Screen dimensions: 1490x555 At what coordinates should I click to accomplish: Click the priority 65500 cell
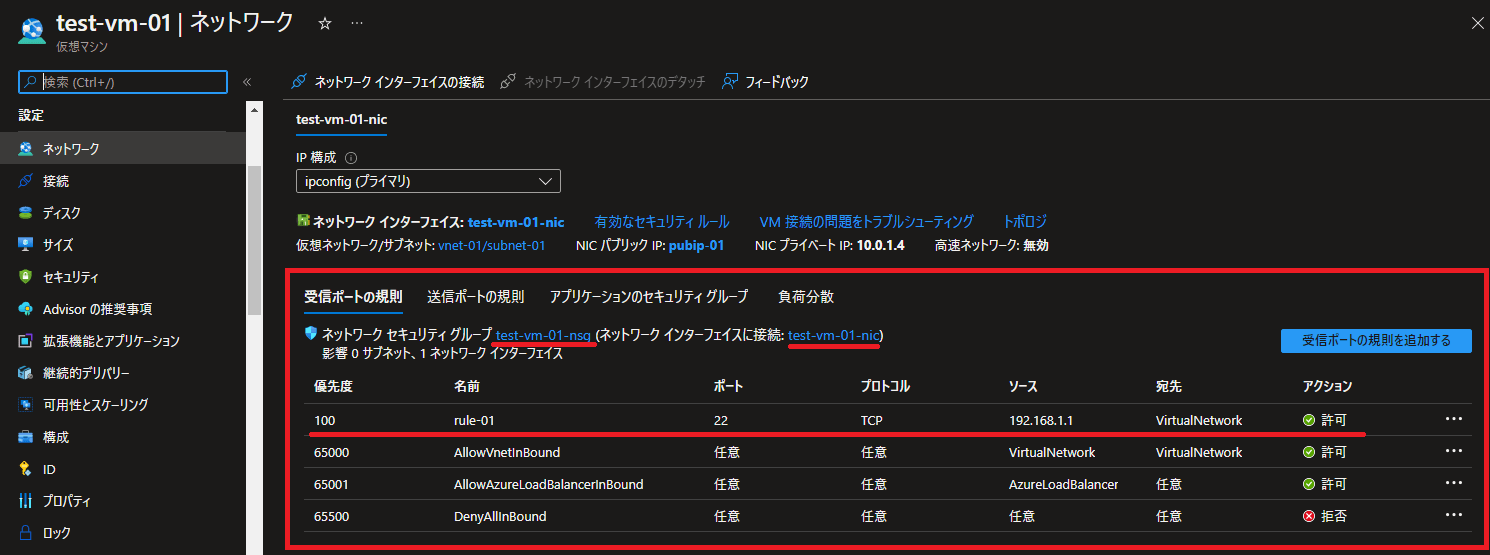tap(331, 516)
